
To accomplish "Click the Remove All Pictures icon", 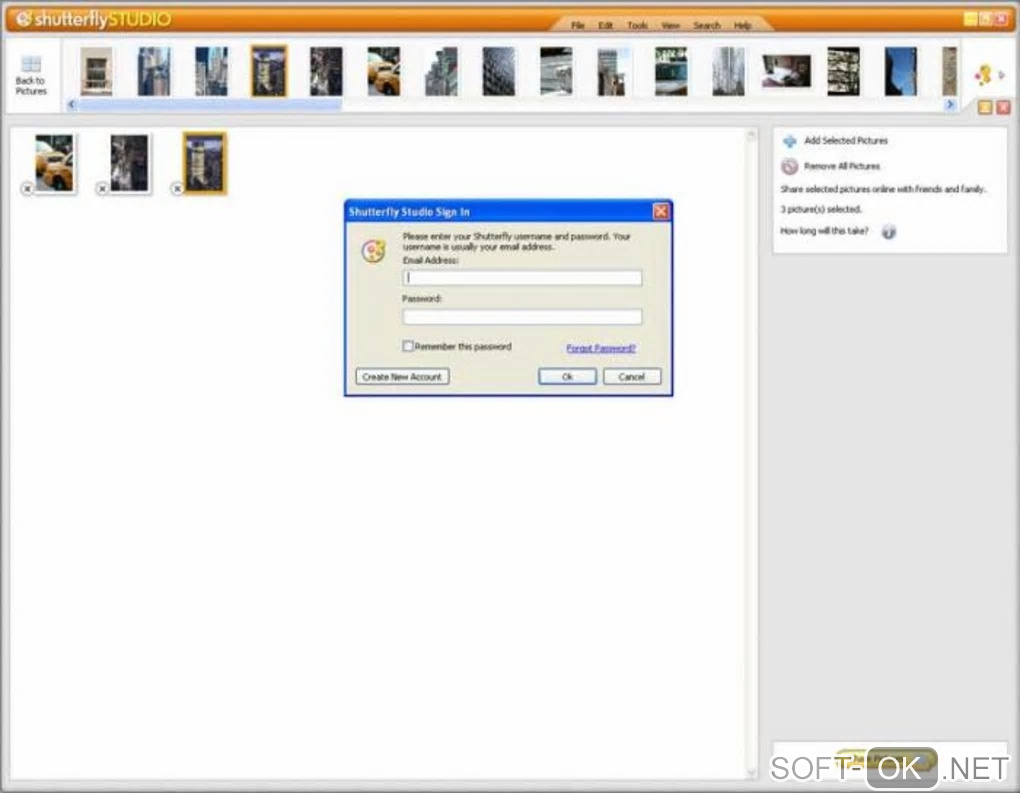I will point(789,167).
